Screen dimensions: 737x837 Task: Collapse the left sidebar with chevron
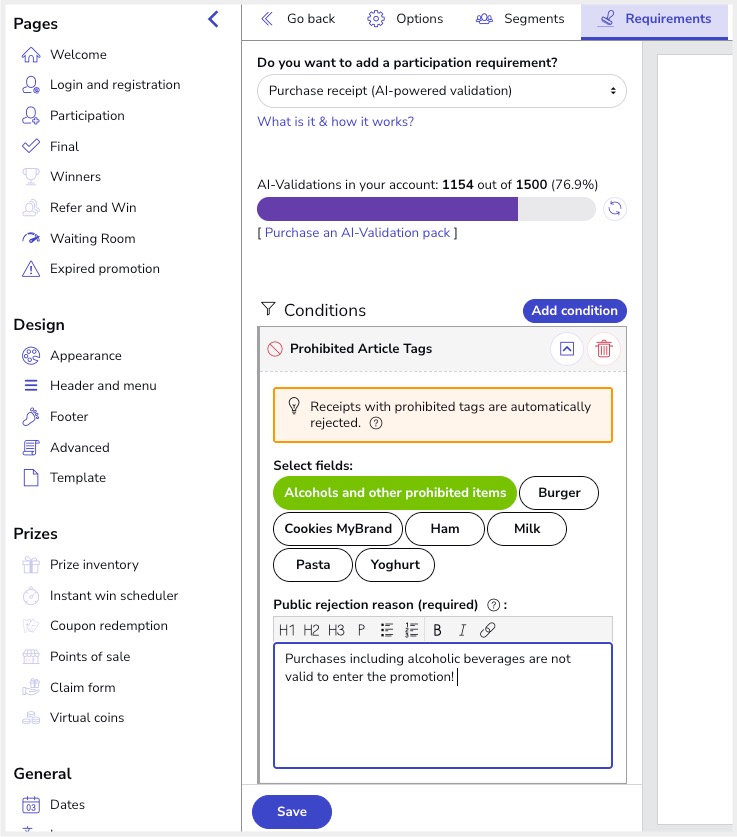(213, 19)
